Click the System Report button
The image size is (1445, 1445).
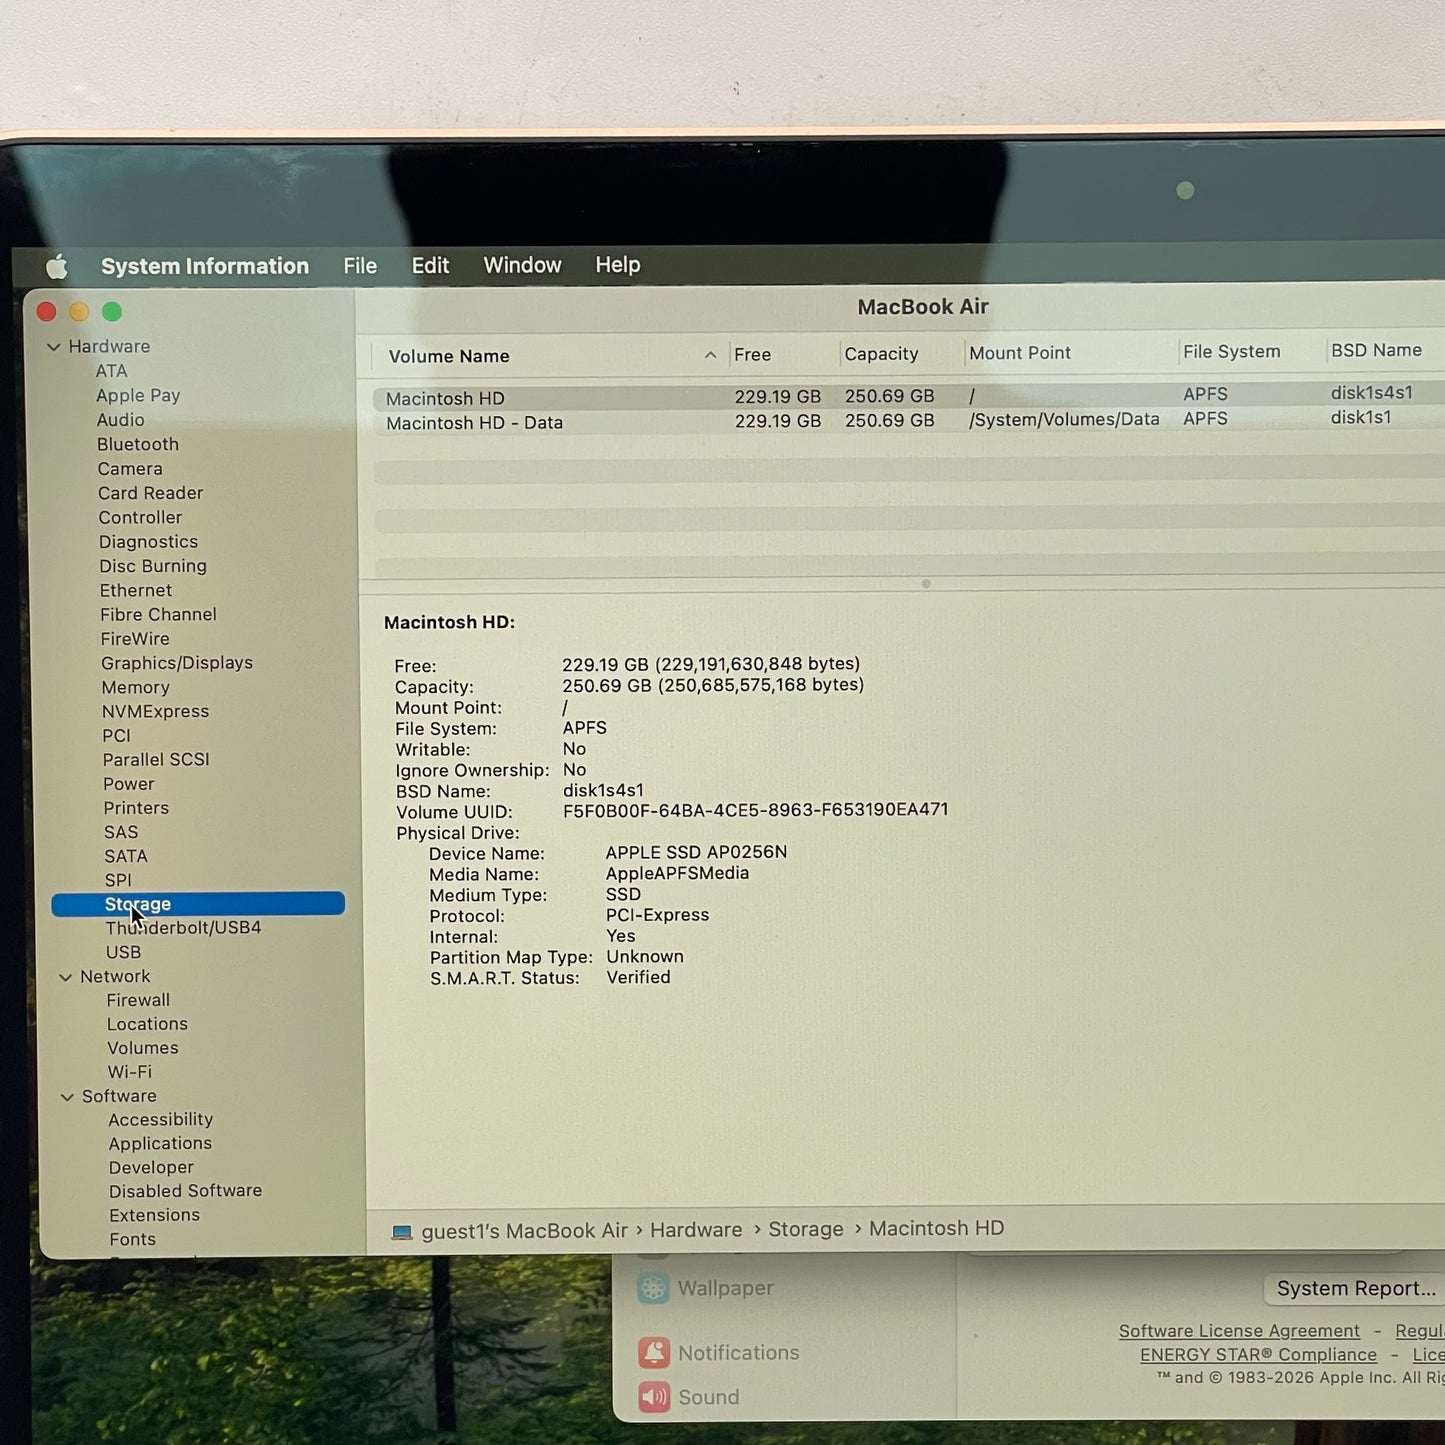click(x=1354, y=1289)
